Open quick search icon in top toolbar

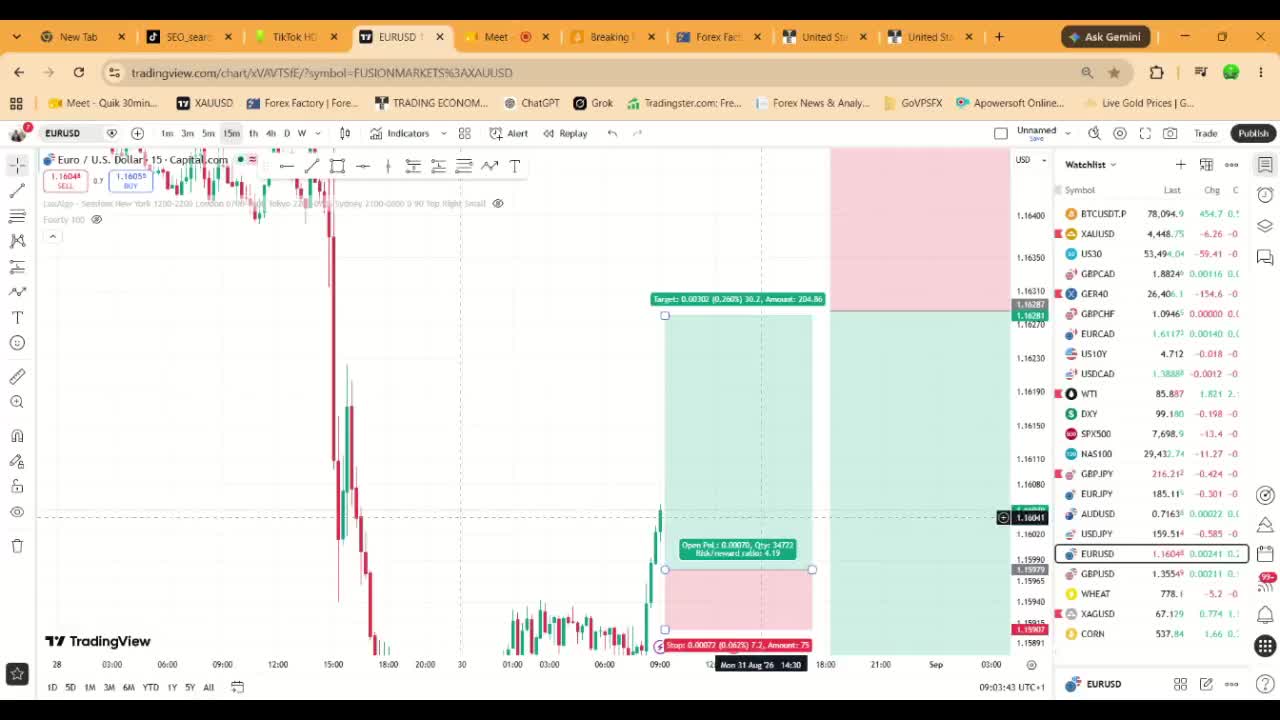[1094, 133]
